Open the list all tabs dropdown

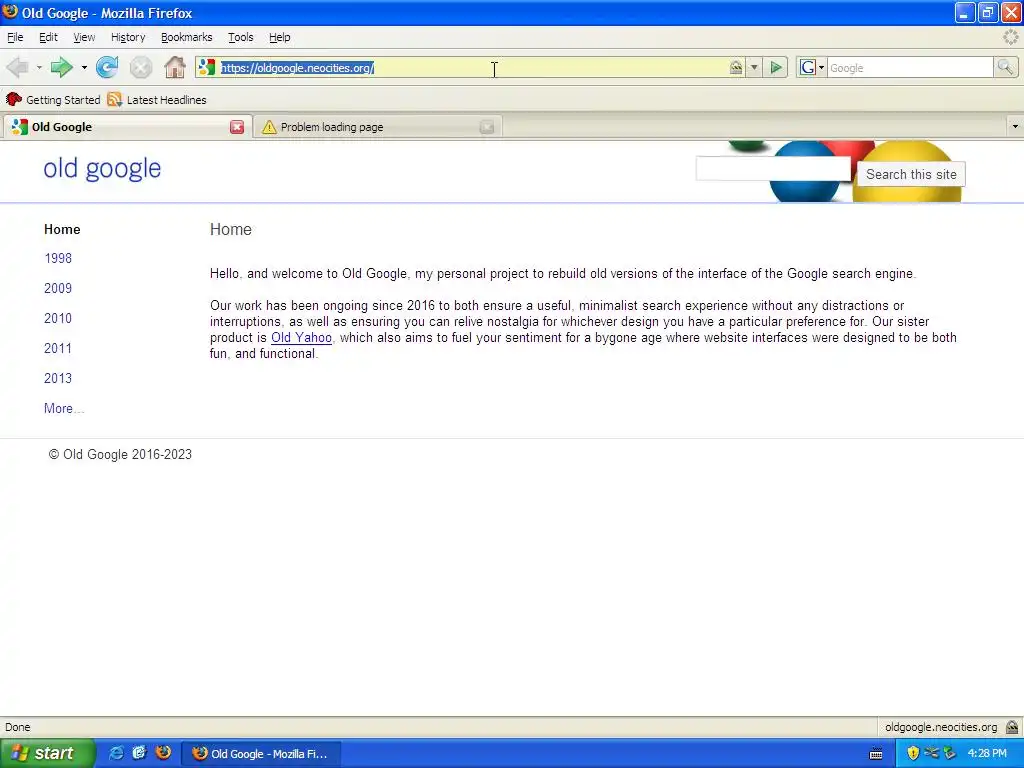point(1015,127)
